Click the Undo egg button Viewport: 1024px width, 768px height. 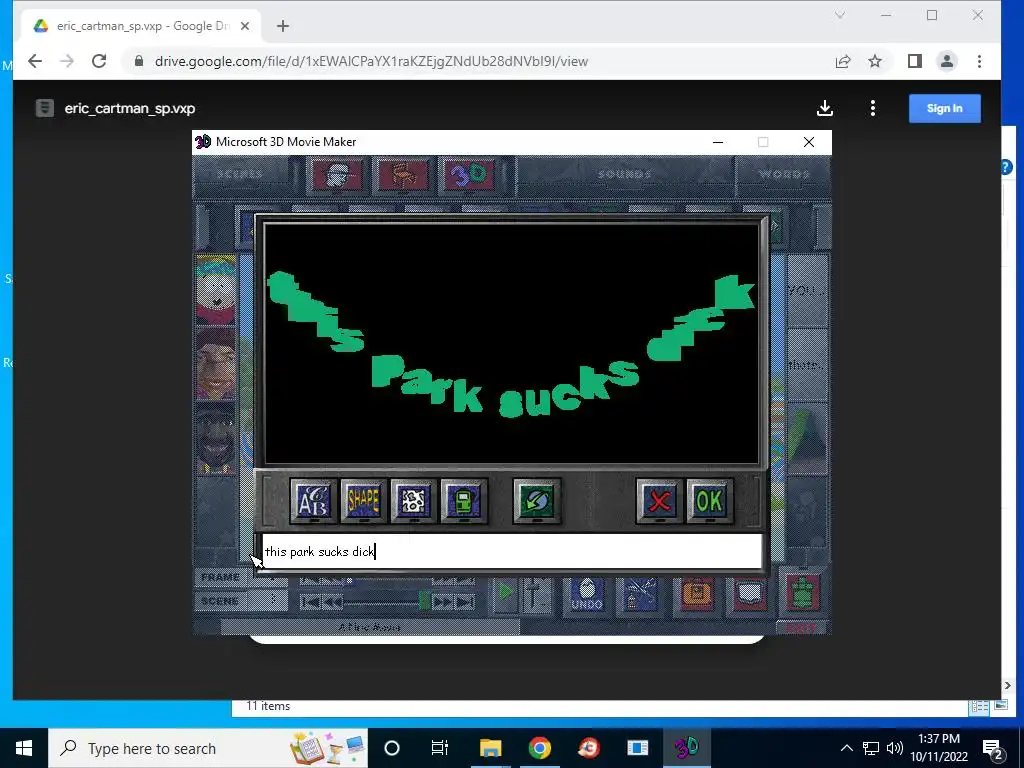586,594
